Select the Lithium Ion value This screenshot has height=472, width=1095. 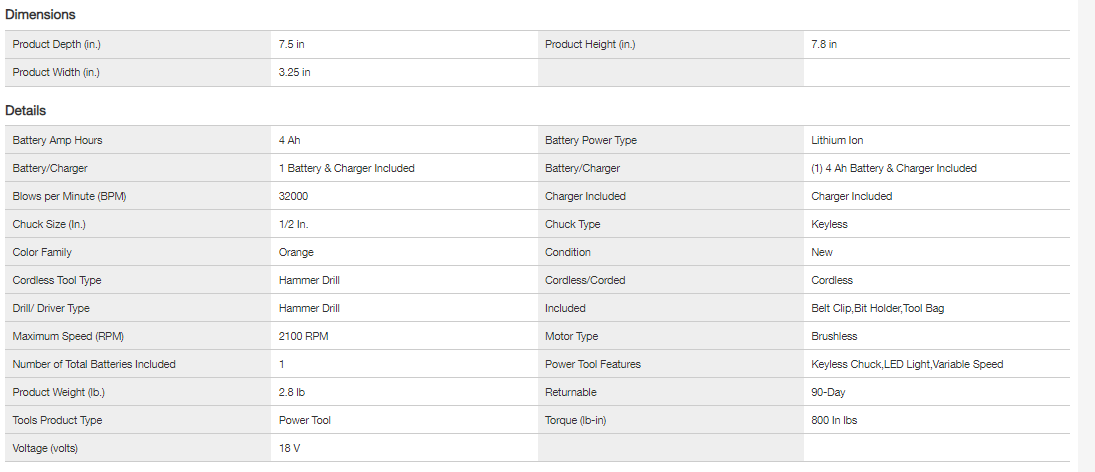click(837, 140)
